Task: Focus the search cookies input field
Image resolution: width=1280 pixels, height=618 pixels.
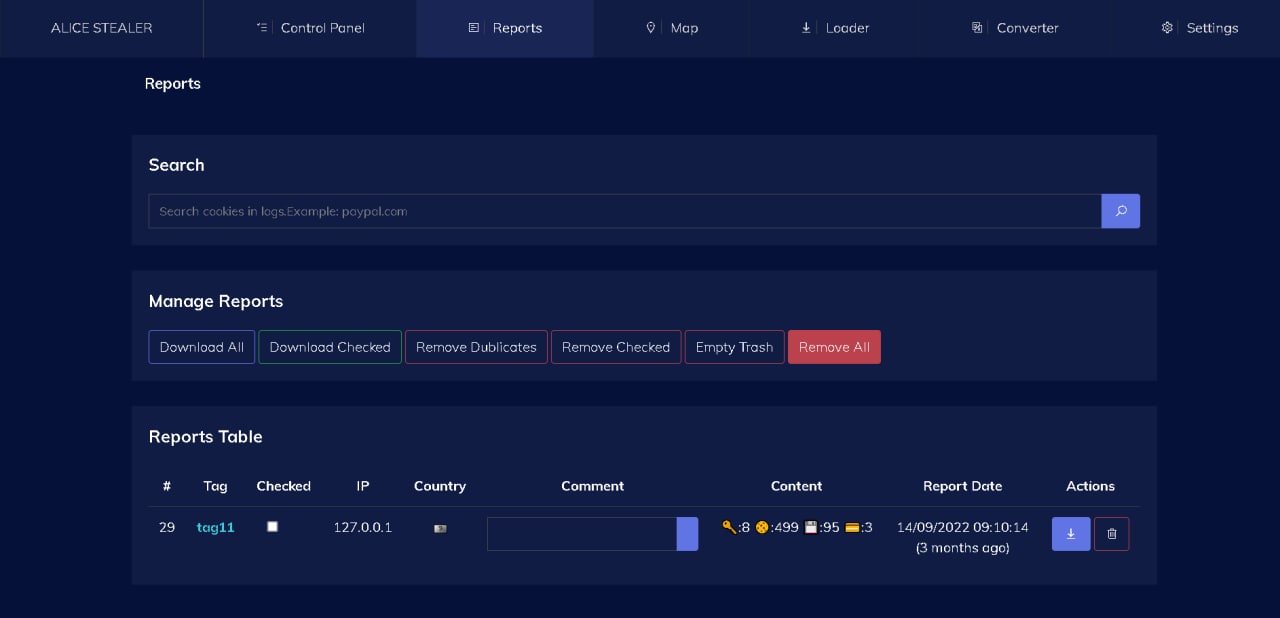Action: 625,211
